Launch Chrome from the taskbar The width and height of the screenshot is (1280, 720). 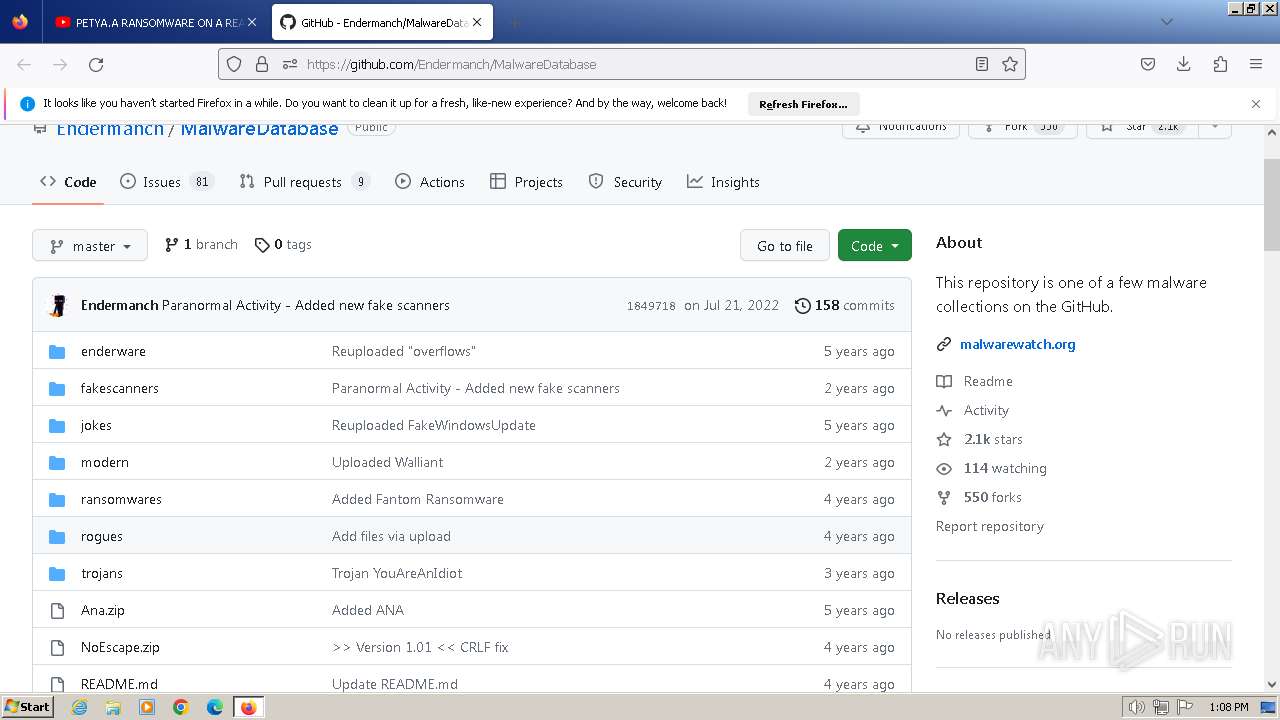pos(181,707)
